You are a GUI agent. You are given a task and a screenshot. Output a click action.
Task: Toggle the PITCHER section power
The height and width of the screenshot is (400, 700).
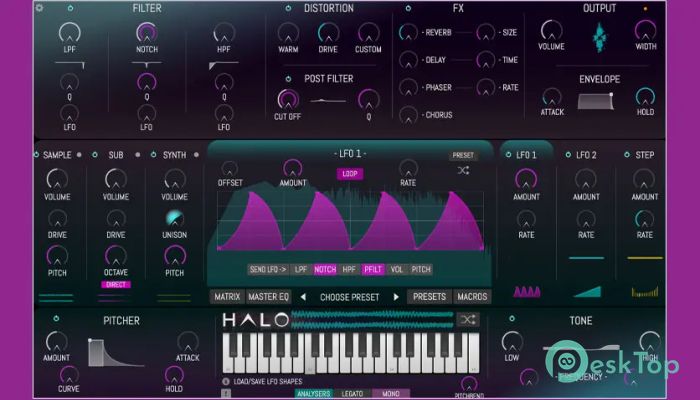click(x=56, y=318)
